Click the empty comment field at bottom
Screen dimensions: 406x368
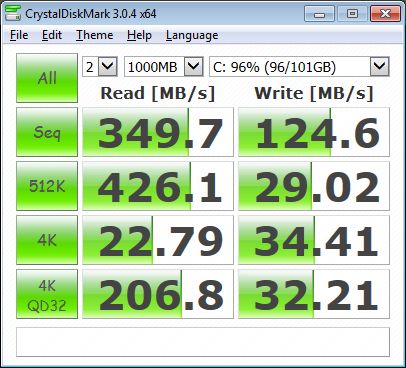[203, 342]
